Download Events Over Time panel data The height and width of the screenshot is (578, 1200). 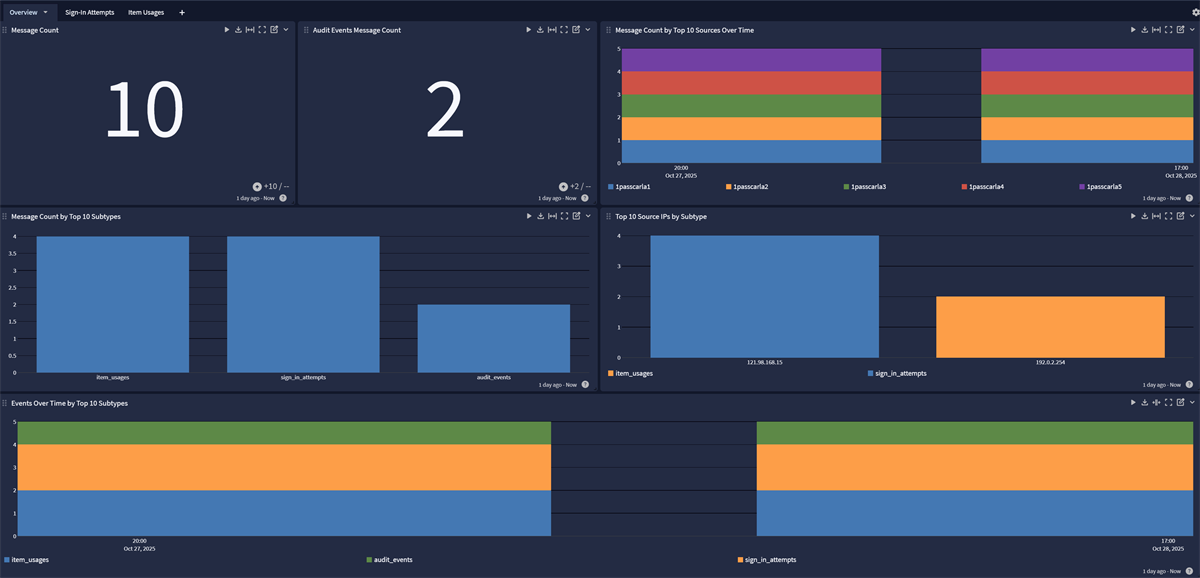click(1144, 402)
